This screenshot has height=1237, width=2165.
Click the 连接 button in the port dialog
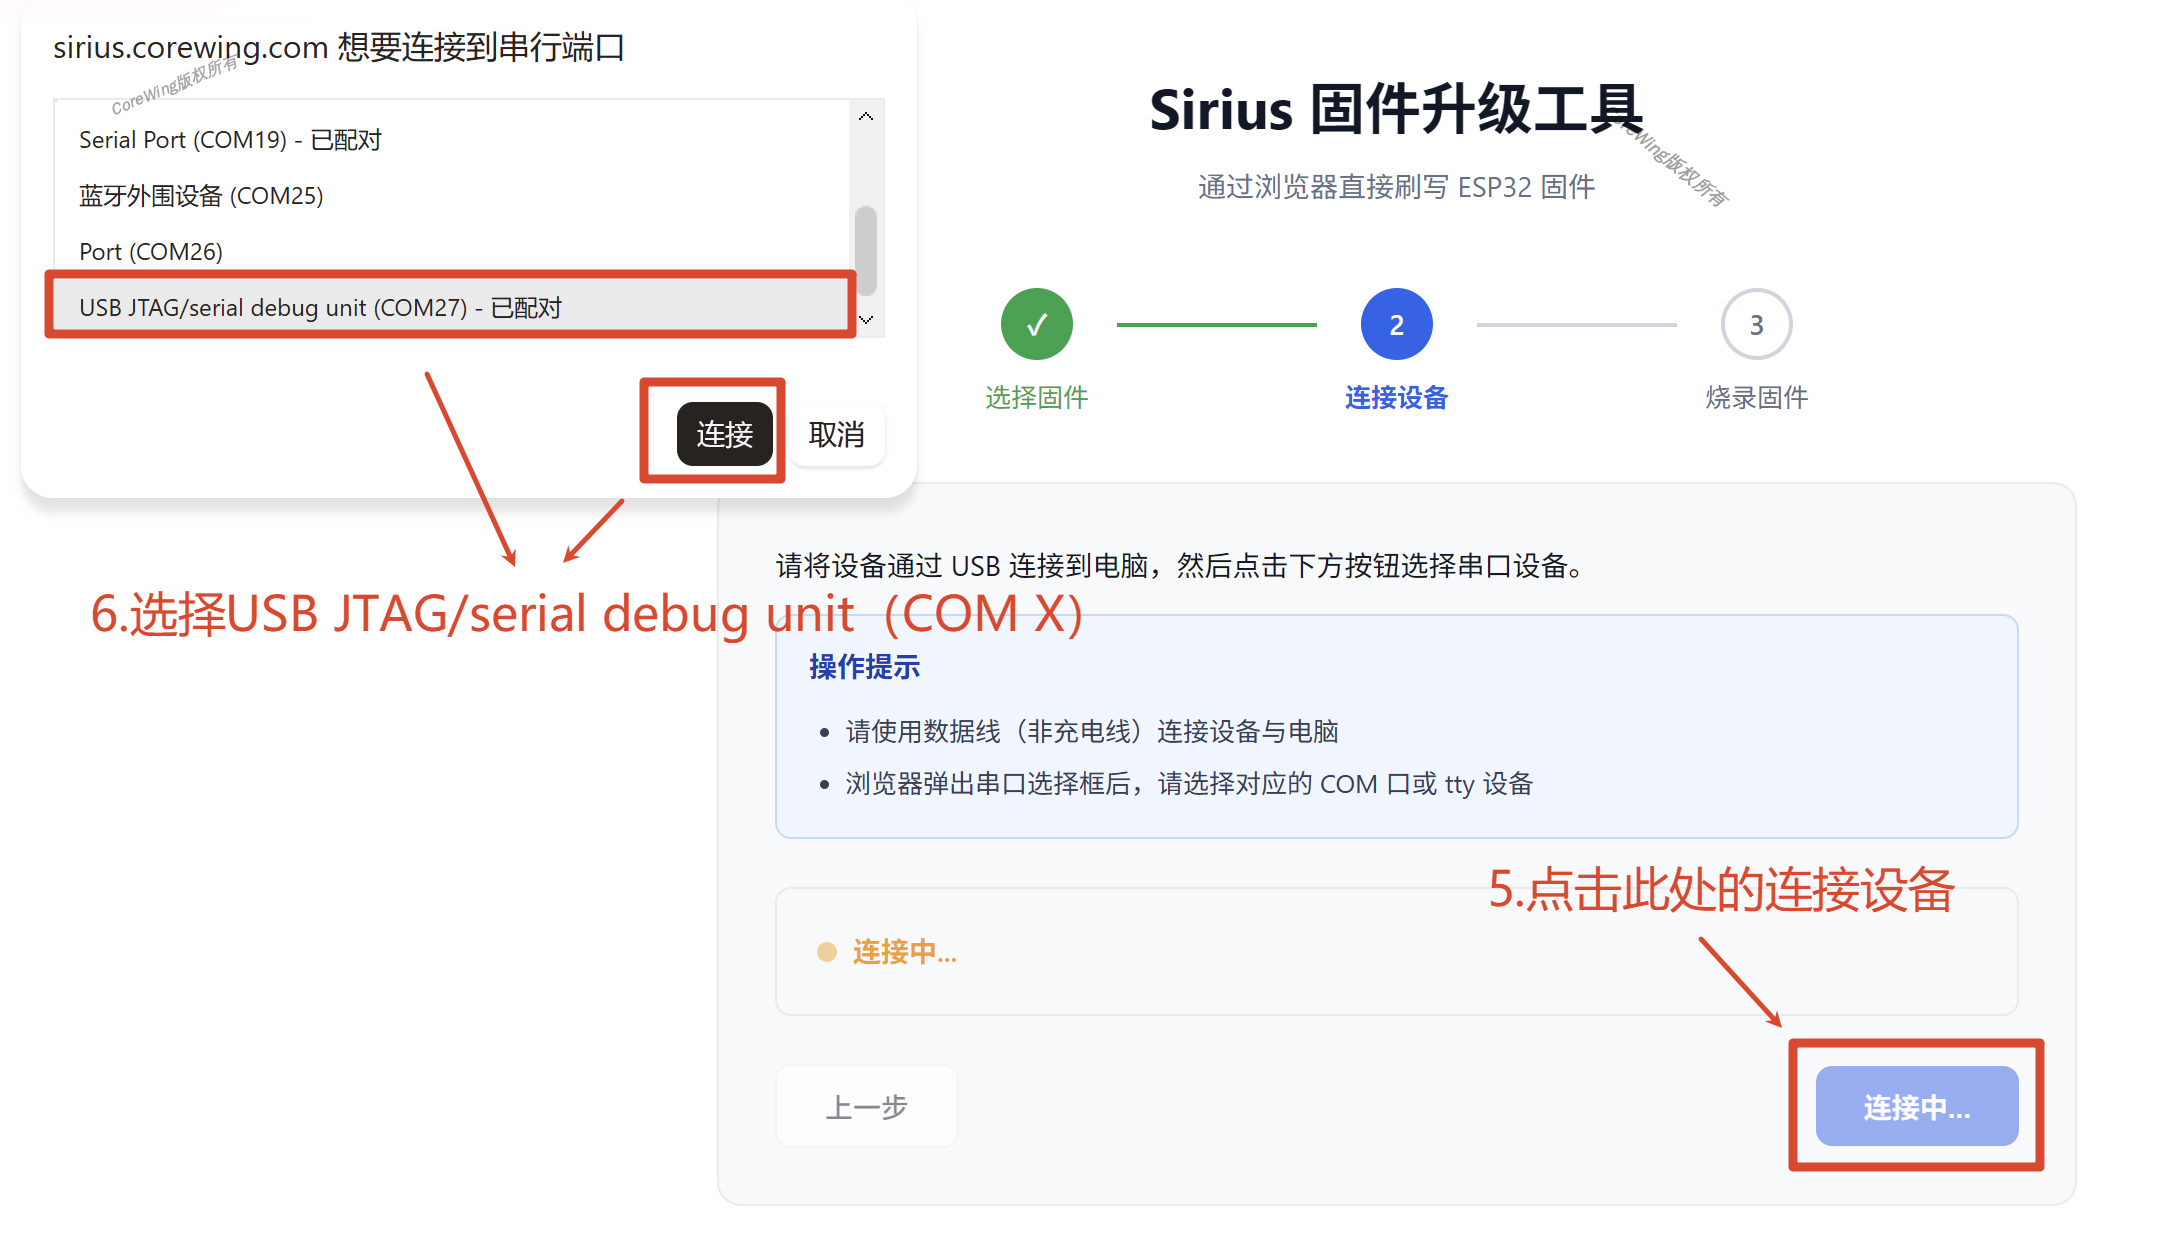click(724, 434)
